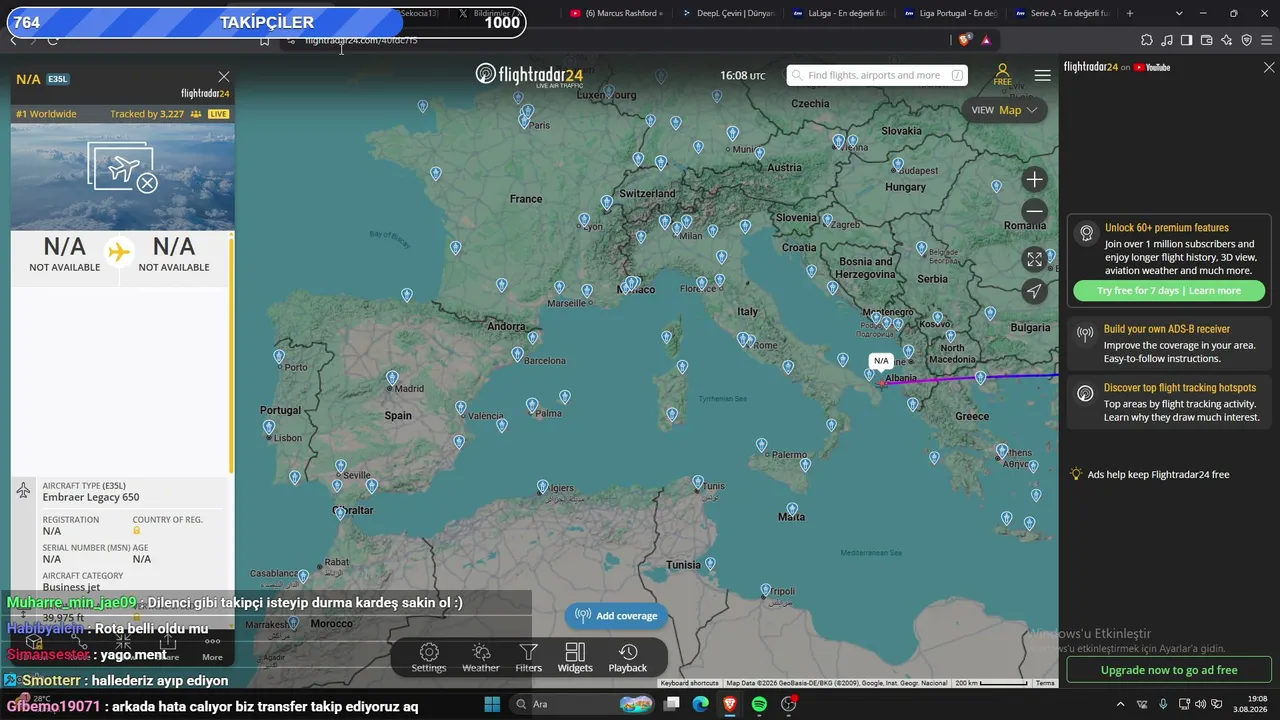Click the 16:08 UTC clock display
1280x720 pixels.
(743, 76)
